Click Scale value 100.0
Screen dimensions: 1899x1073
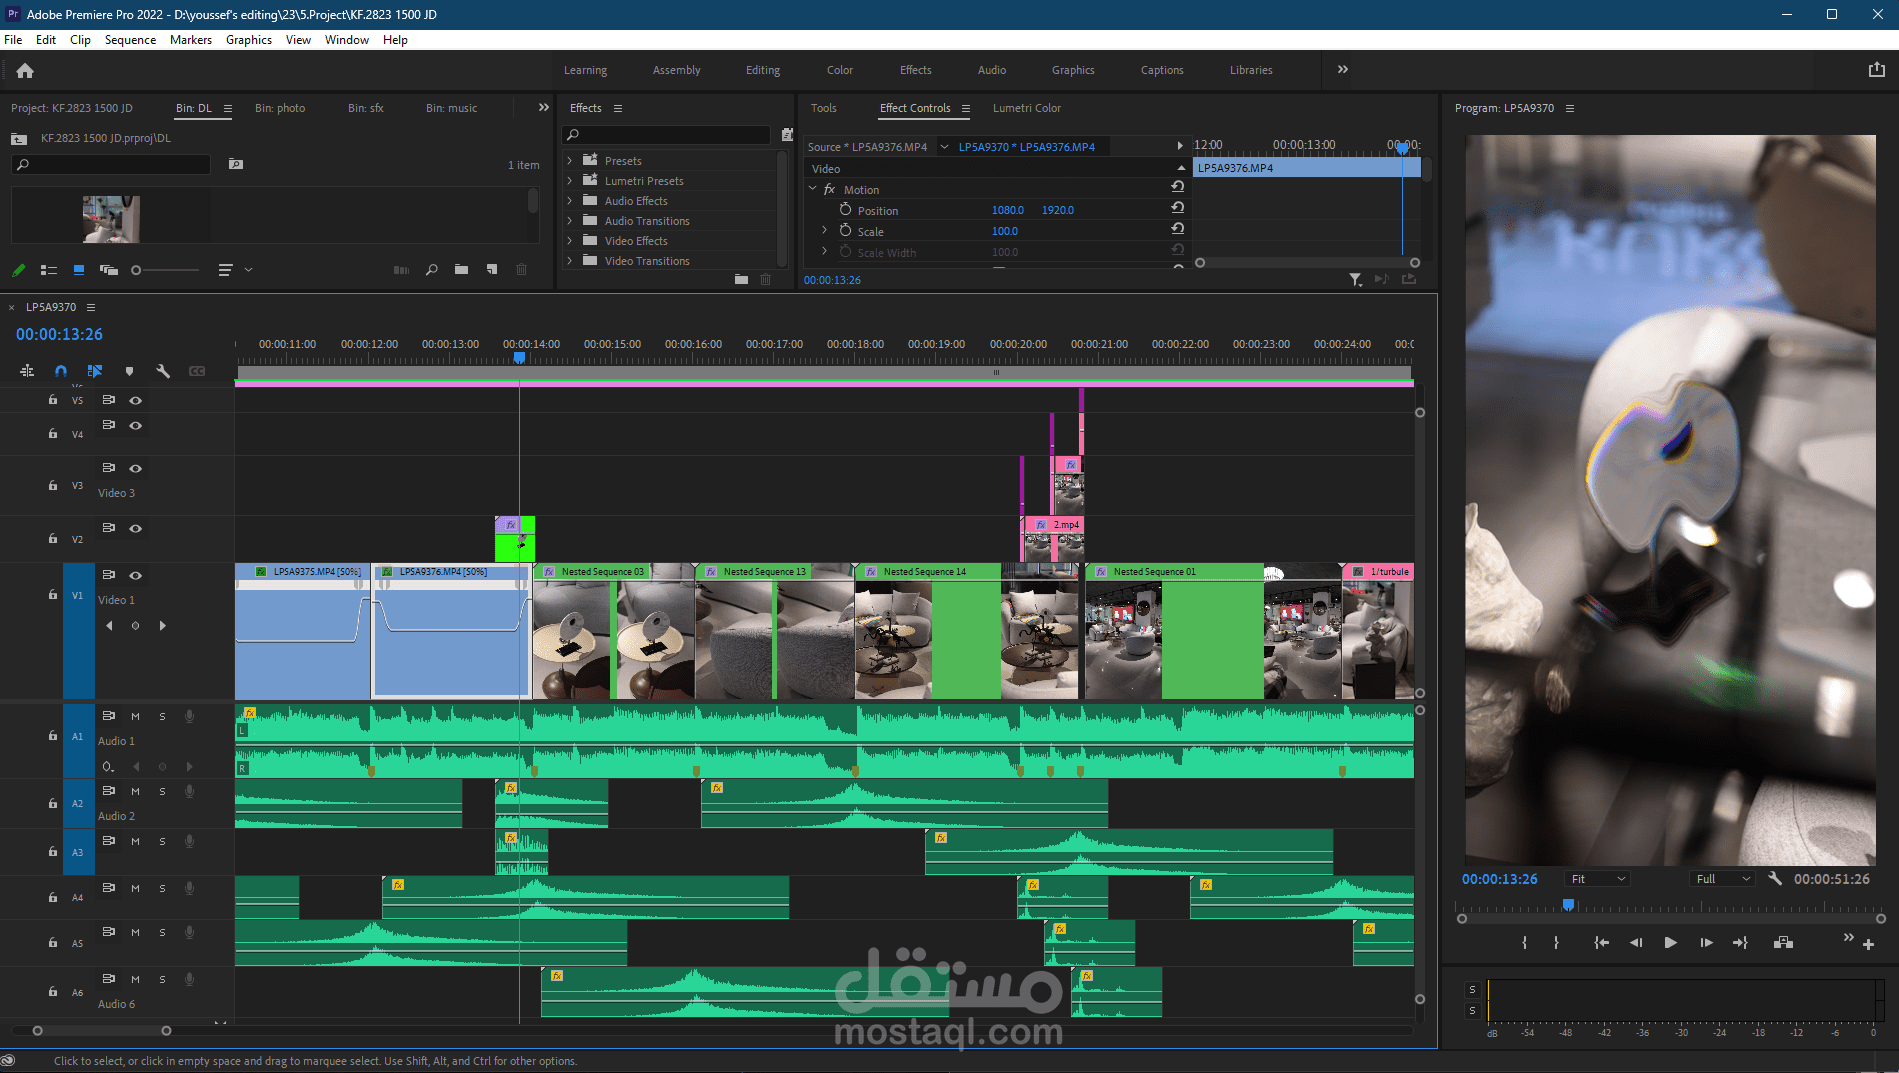1005,231
